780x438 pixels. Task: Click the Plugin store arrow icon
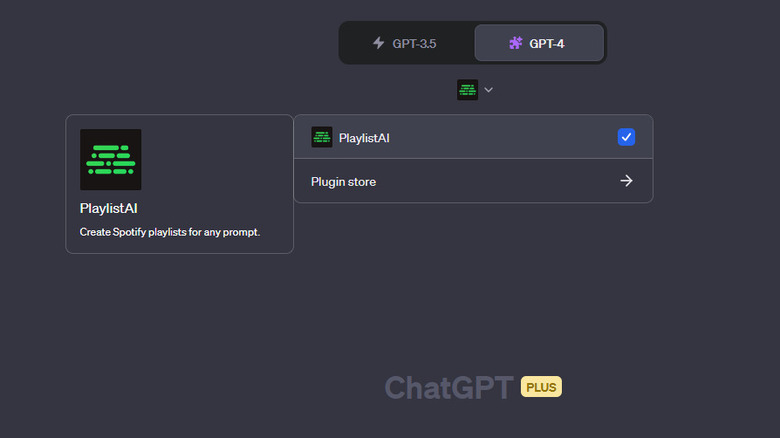[626, 181]
